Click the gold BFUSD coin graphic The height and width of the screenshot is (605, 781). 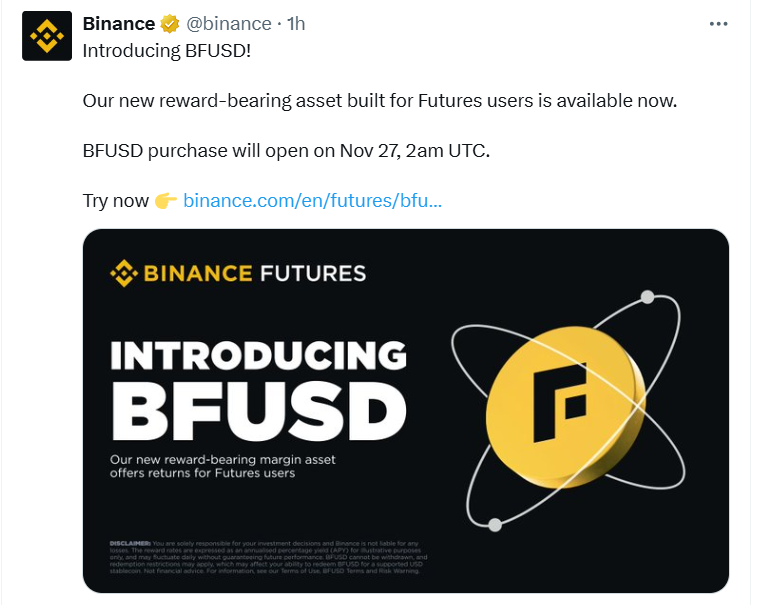coord(566,406)
